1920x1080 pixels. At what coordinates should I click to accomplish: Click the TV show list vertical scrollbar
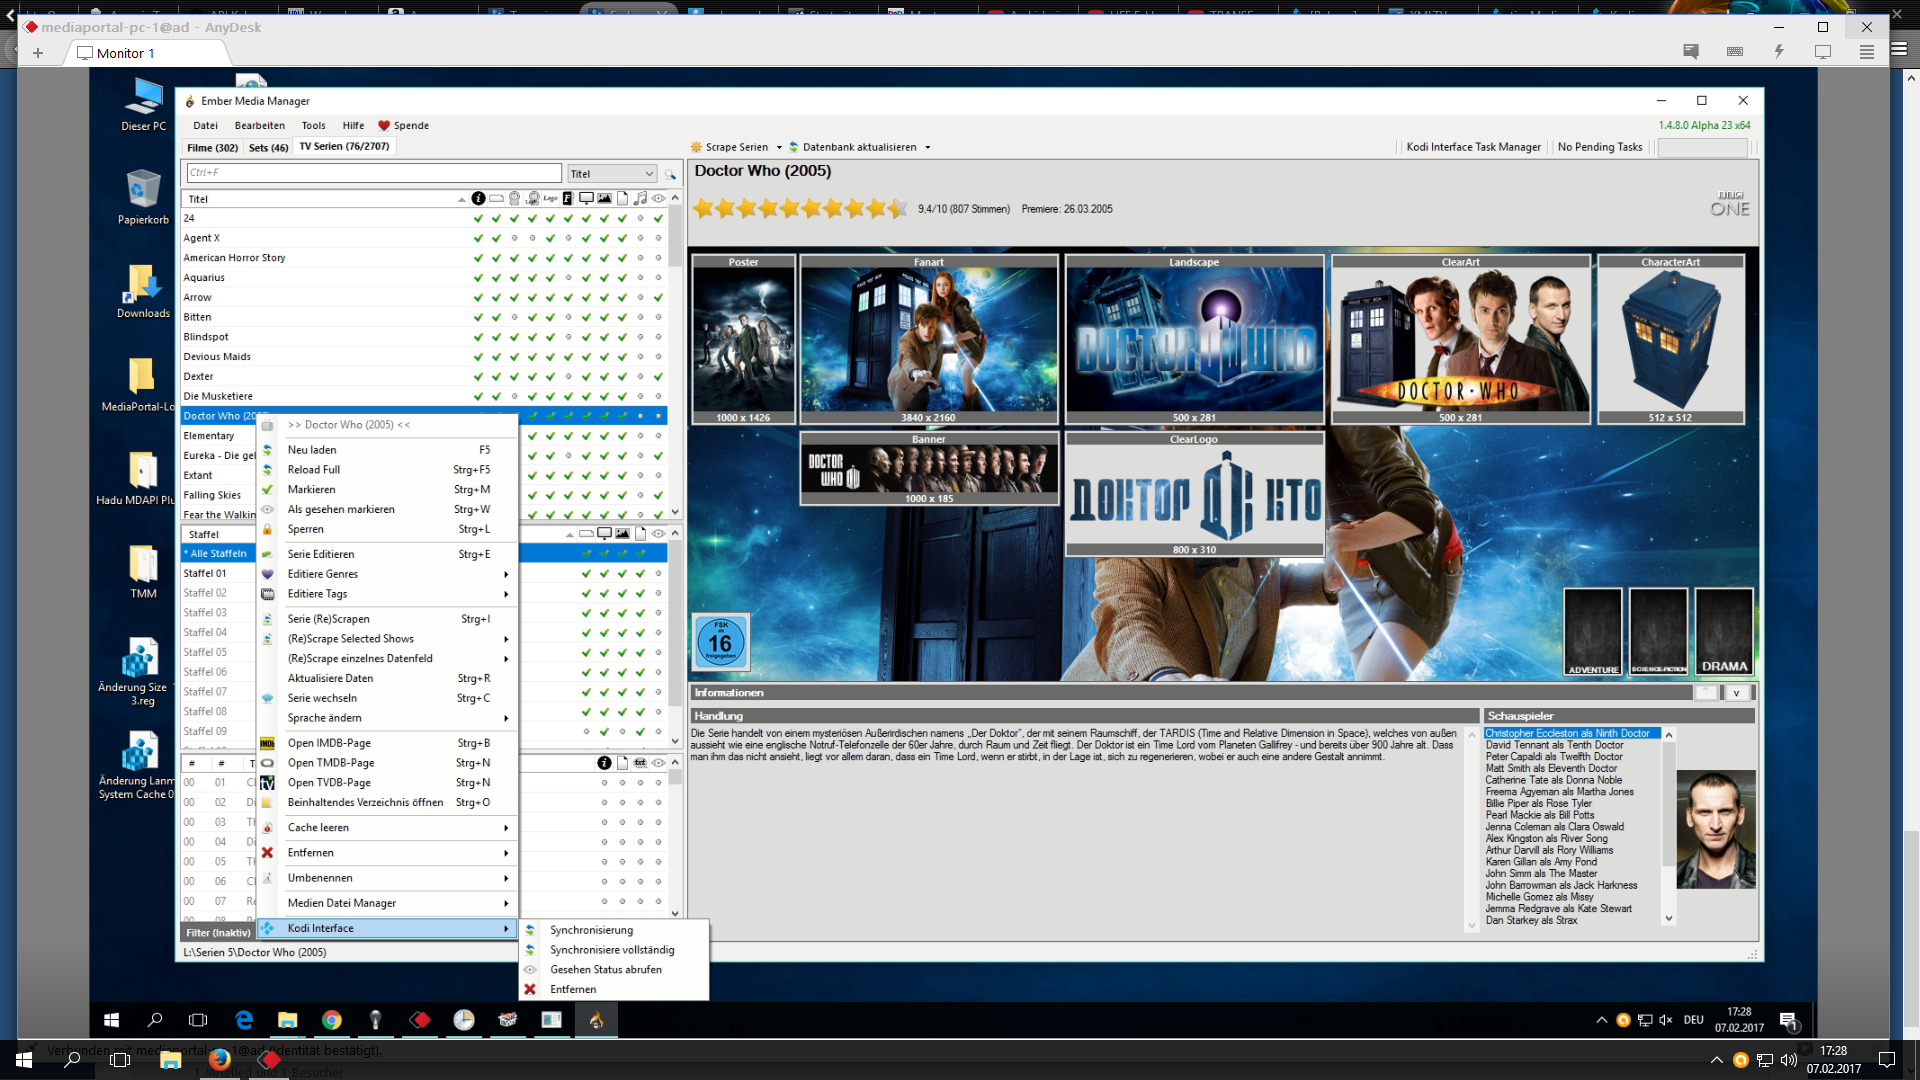point(675,355)
